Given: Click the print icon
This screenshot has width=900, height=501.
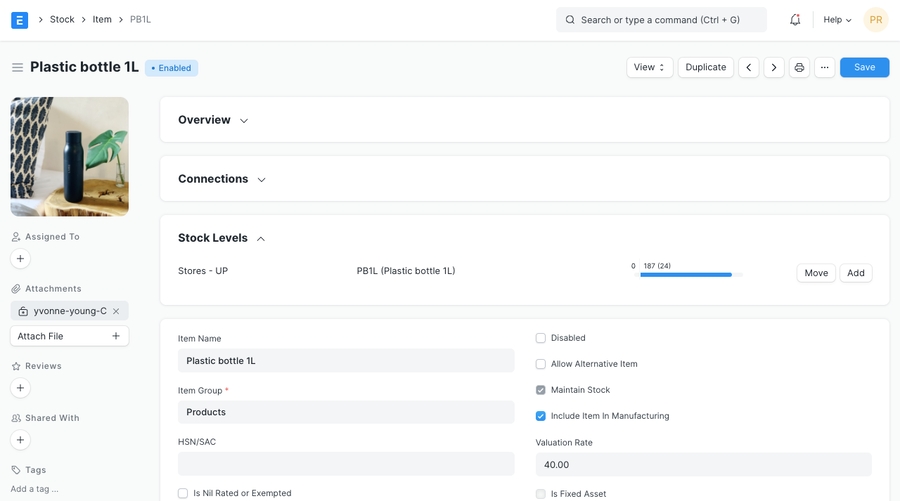Looking at the screenshot, I should [799, 68].
